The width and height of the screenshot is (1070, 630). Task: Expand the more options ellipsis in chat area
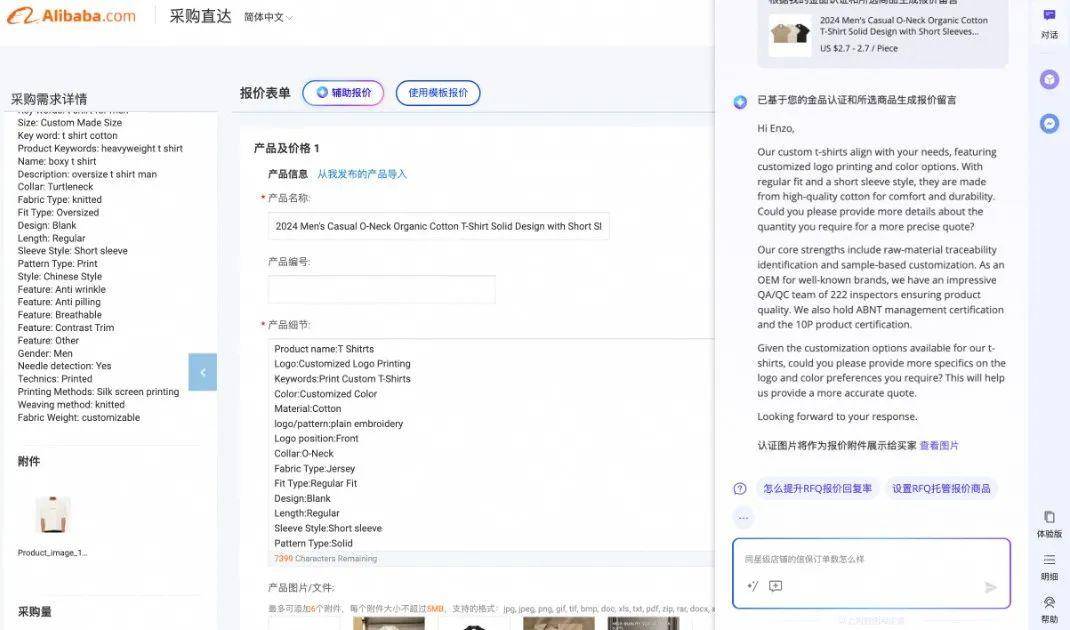pyautogui.click(x=743, y=516)
